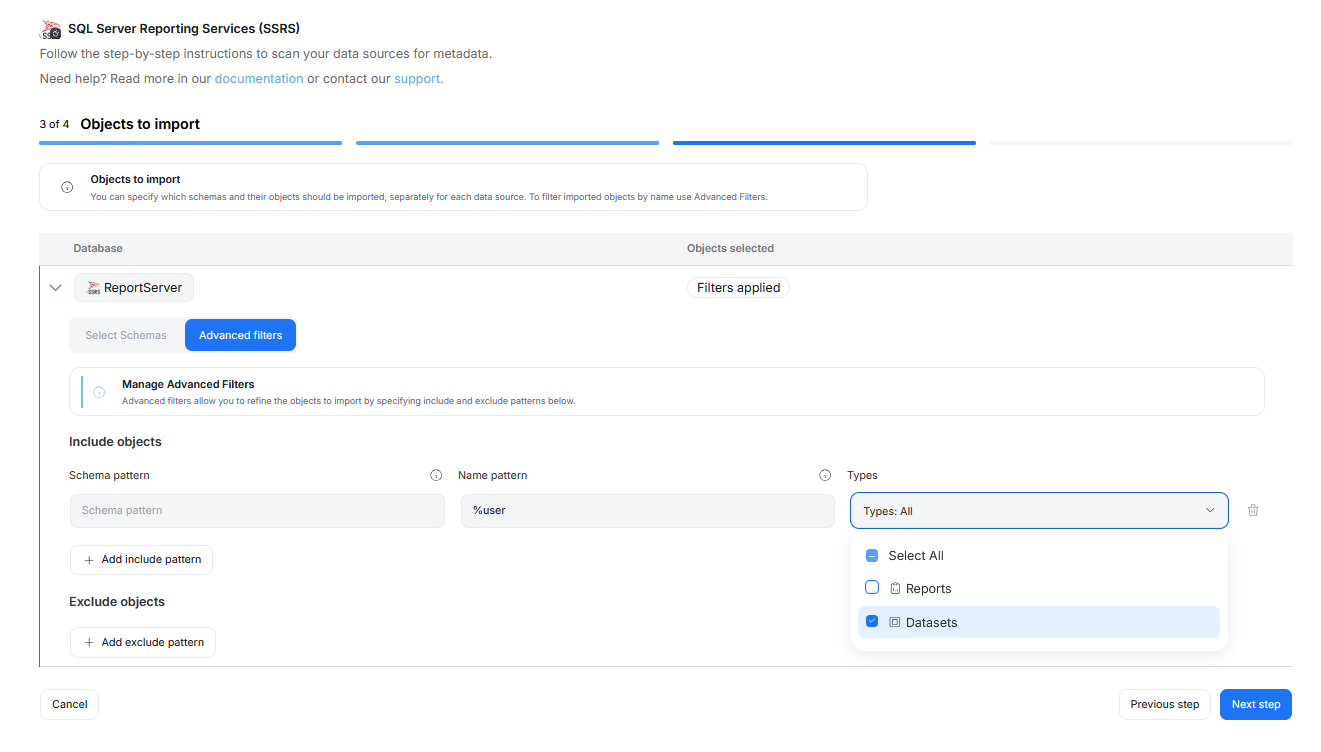Click info icon next to Schema pattern
This screenshot has height=752, width=1321.
coord(436,476)
